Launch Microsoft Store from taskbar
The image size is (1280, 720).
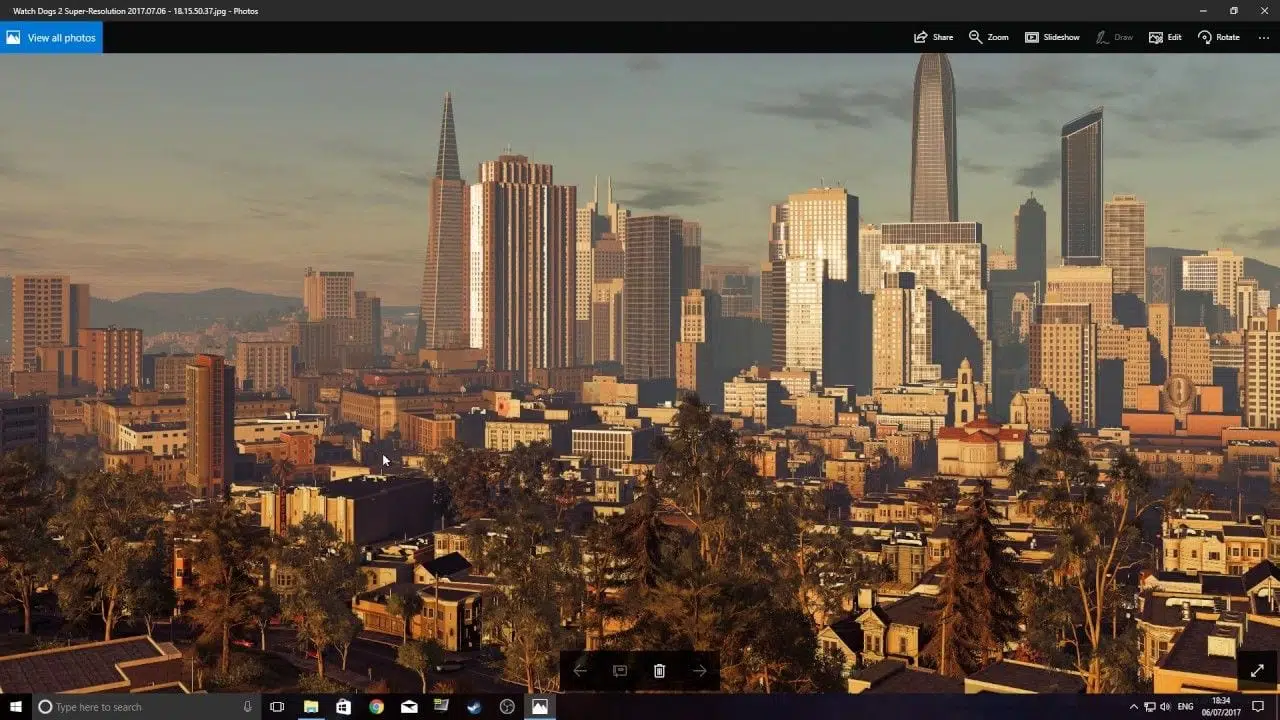[343, 707]
